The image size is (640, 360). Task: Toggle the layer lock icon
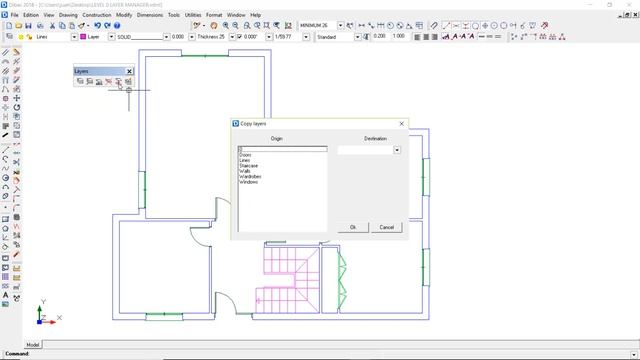pos(29,37)
